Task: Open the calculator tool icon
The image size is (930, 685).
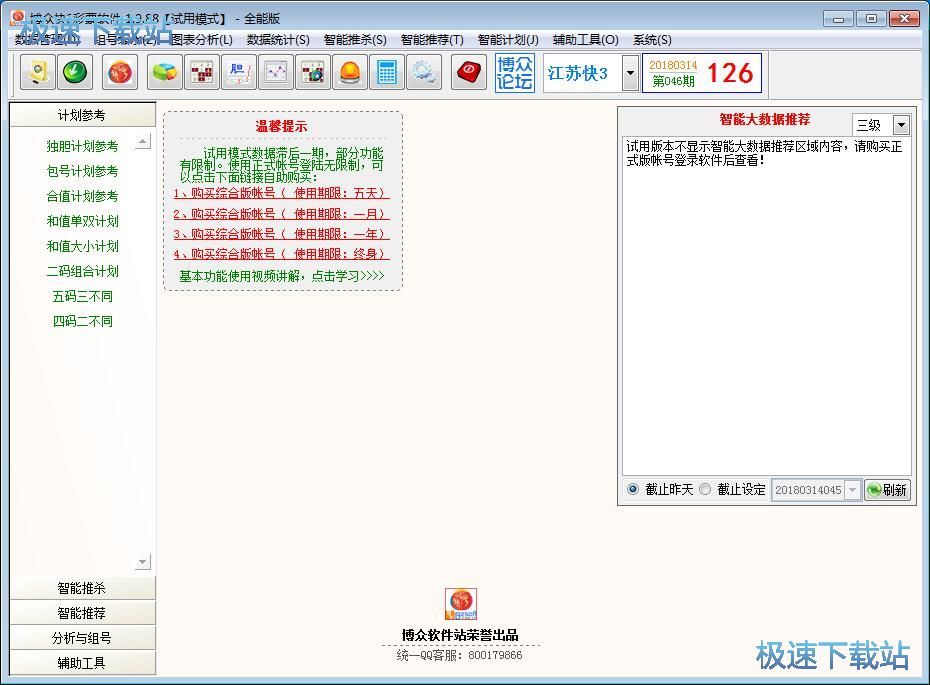Action: pyautogui.click(x=386, y=72)
